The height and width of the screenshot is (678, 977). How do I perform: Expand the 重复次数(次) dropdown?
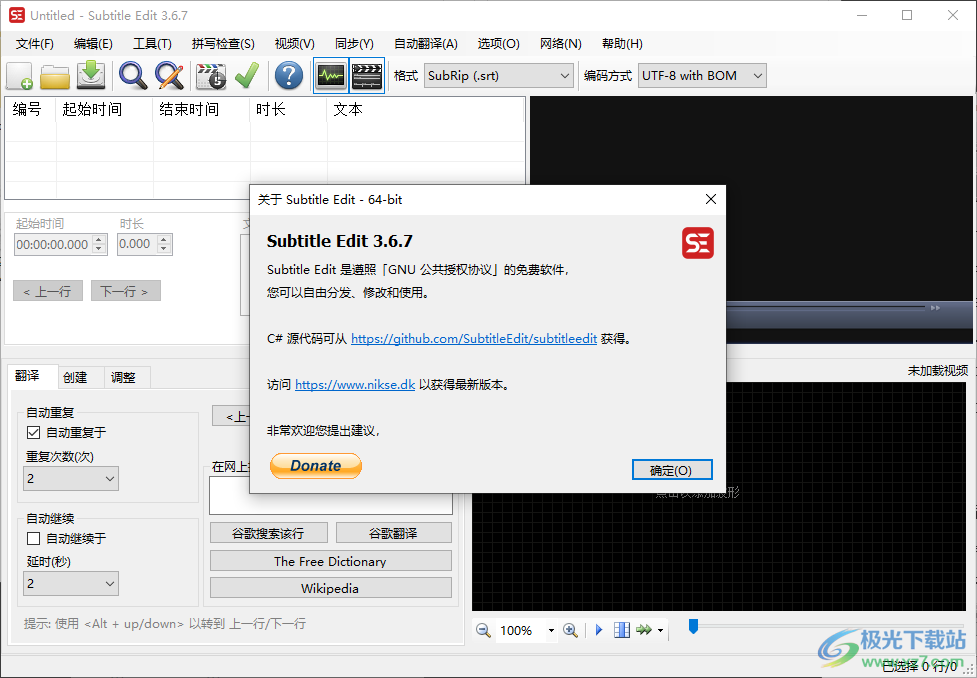[71, 479]
